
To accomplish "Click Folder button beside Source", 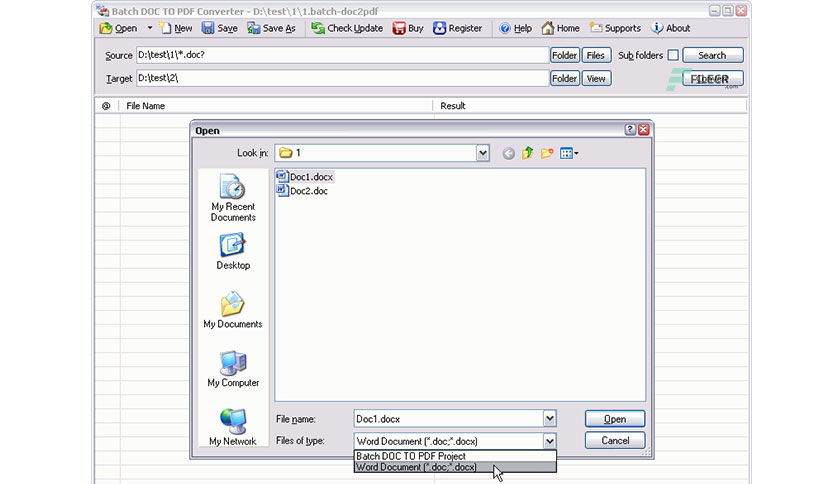I will click(565, 55).
